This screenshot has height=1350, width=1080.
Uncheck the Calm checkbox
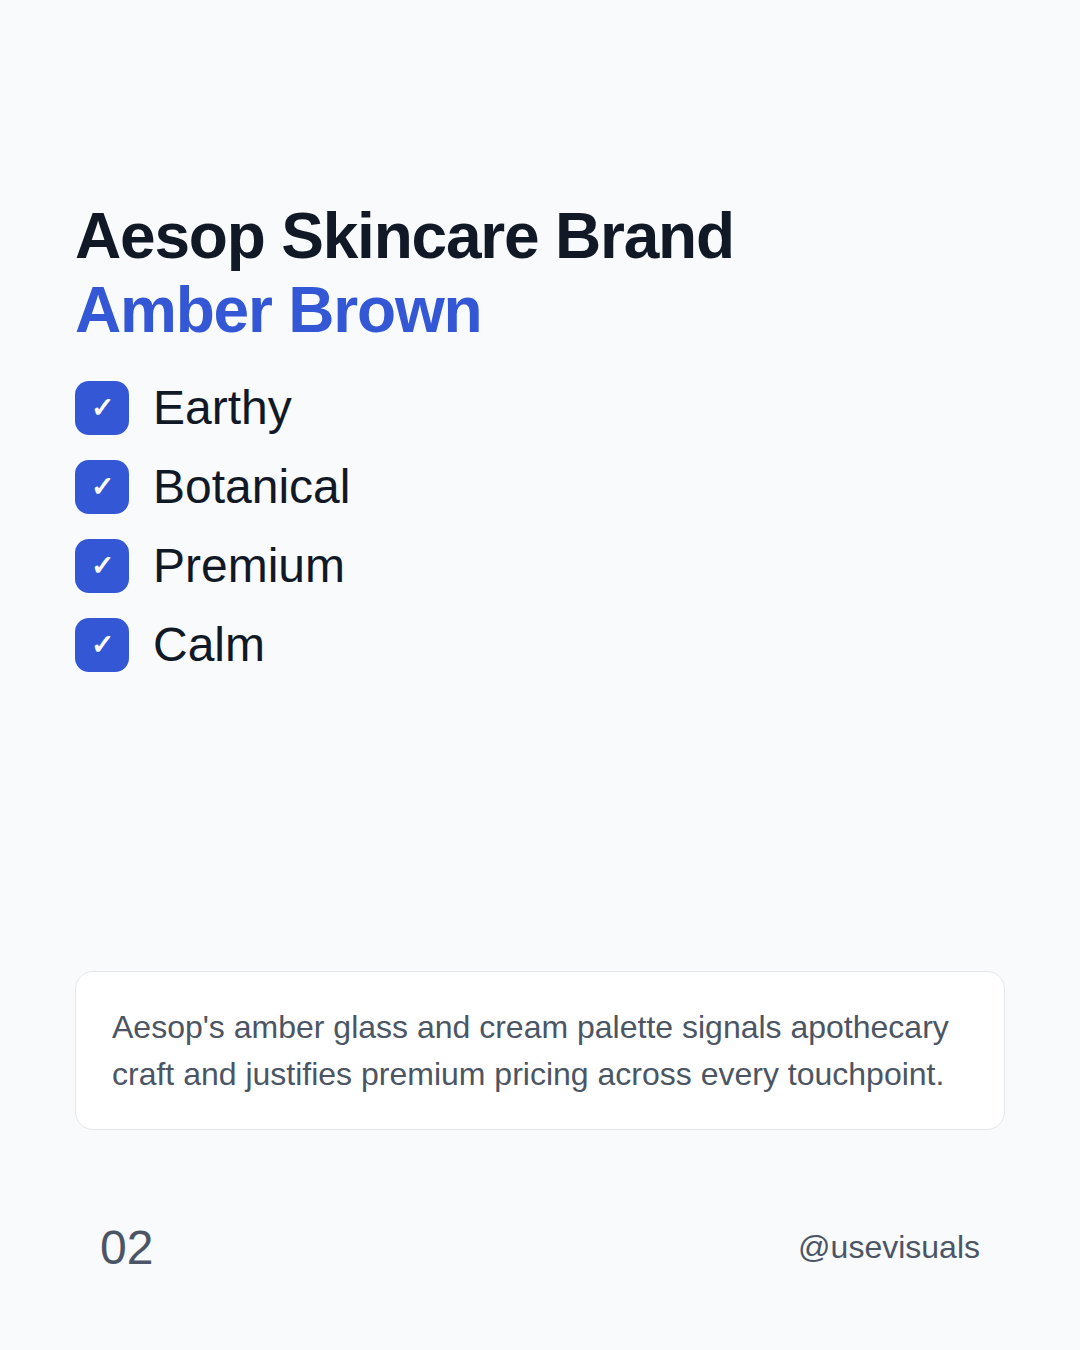click(102, 645)
